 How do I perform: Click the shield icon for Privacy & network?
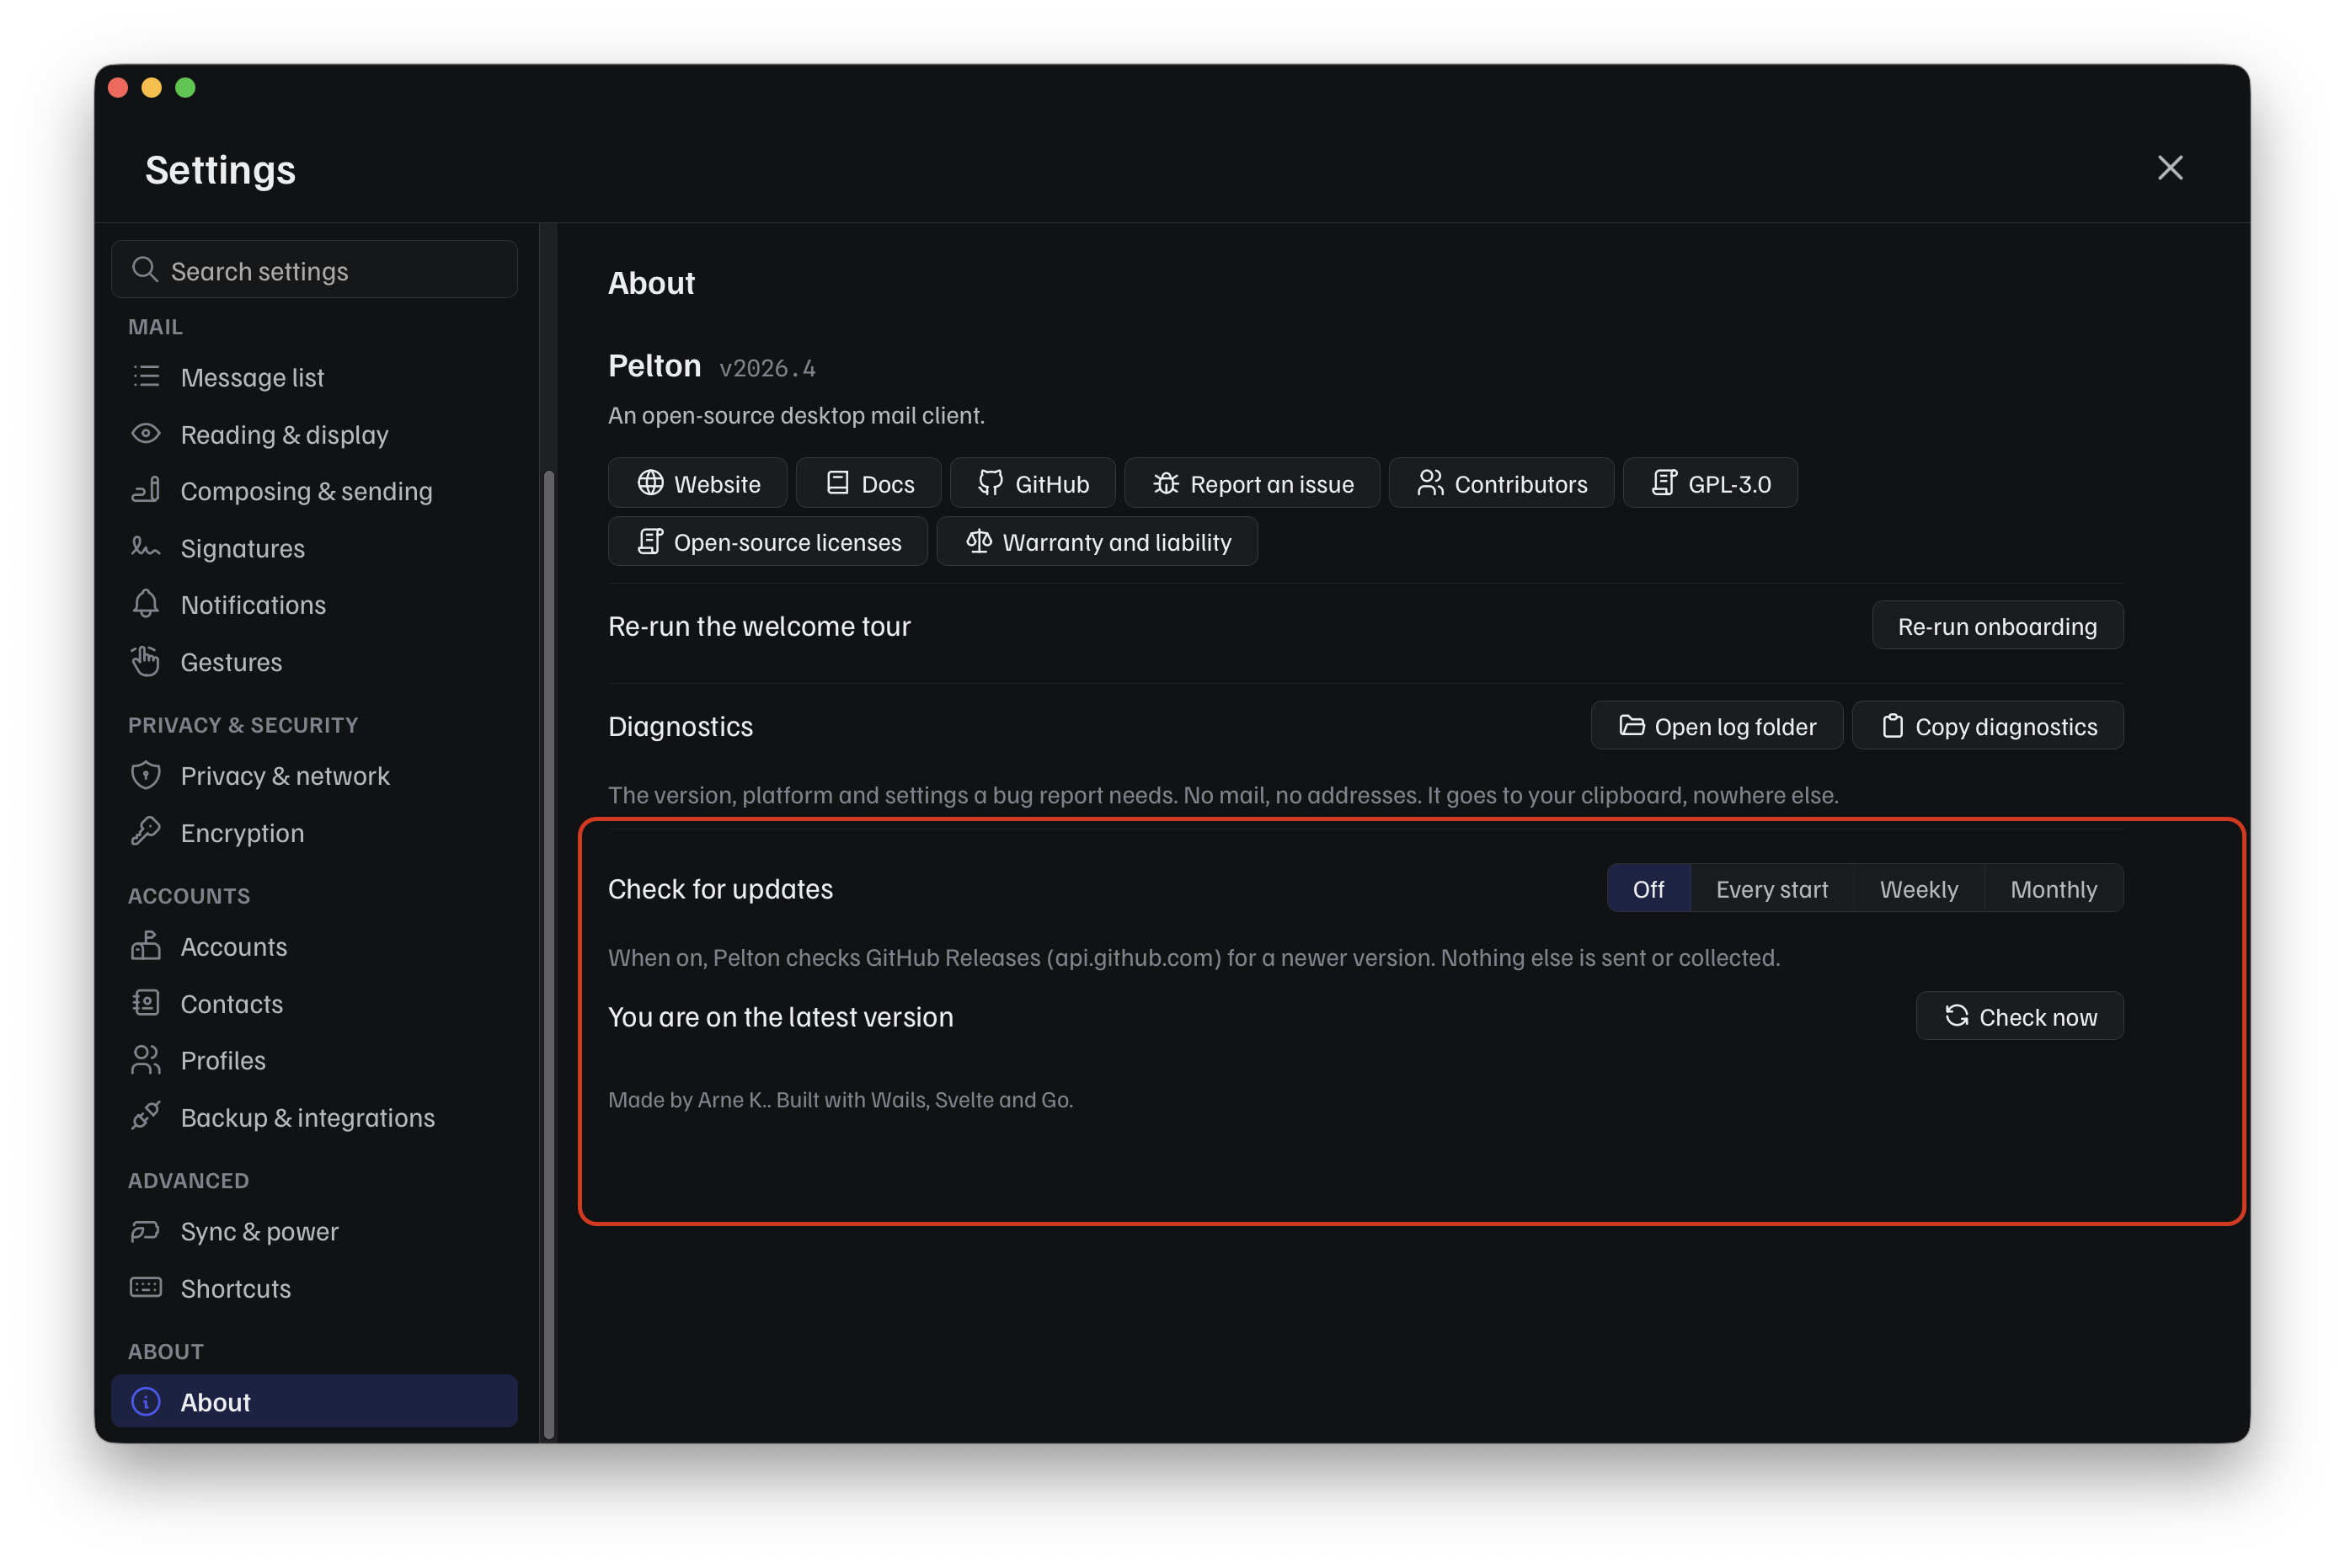[x=146, y=775]
